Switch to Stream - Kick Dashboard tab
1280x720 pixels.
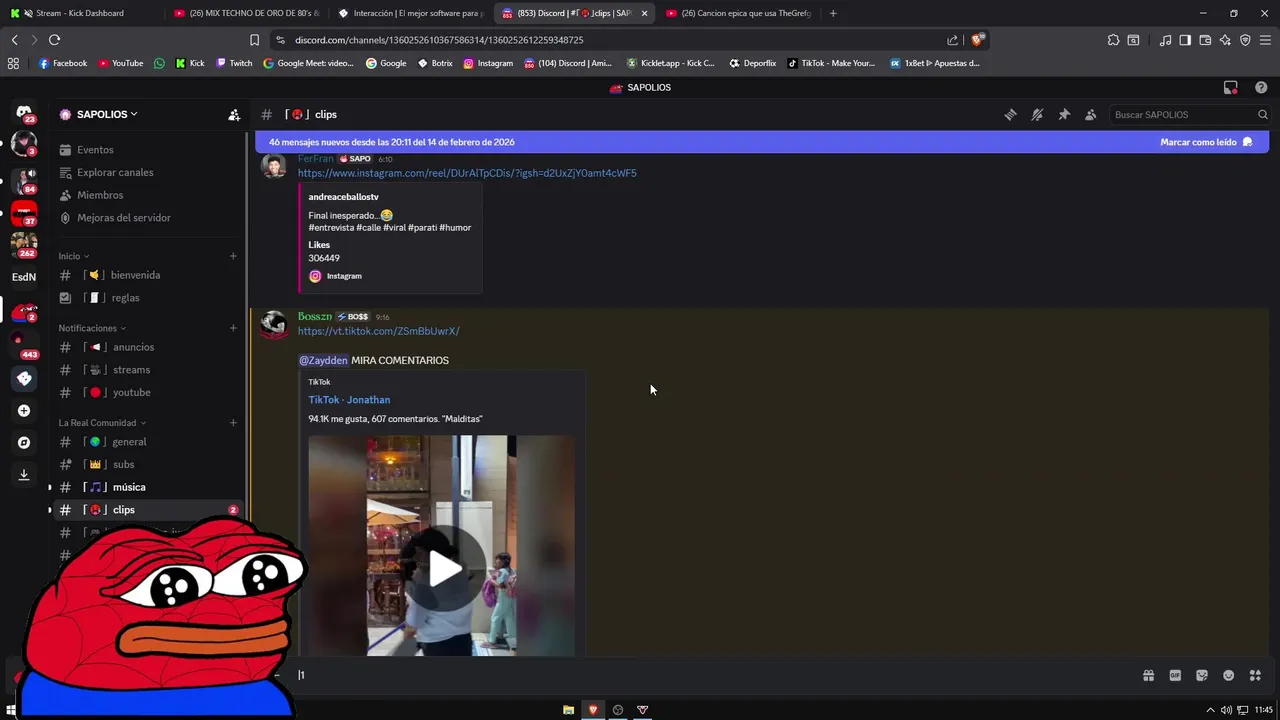[80, 13]
